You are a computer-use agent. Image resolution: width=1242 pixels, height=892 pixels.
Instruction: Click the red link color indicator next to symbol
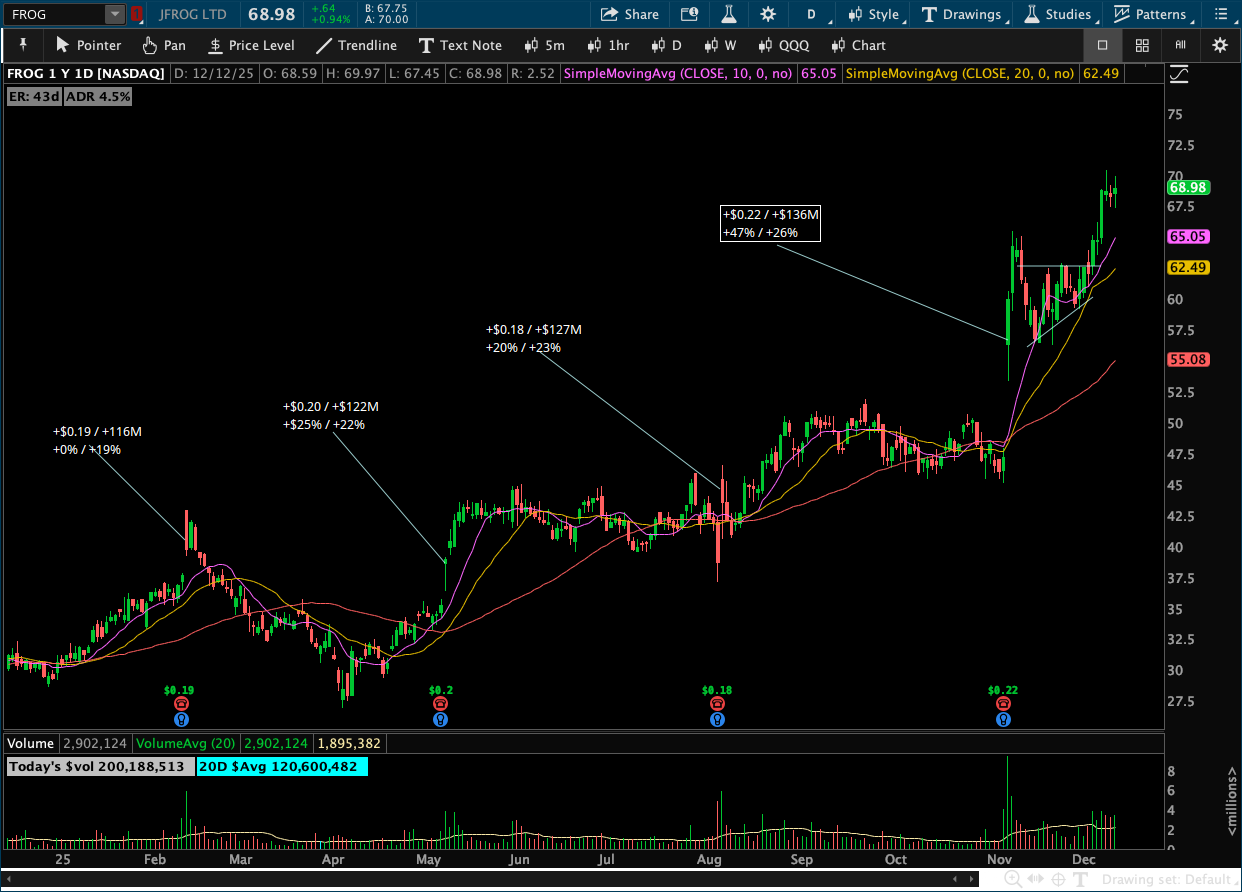pyautogui.click(x=137, y=14)
